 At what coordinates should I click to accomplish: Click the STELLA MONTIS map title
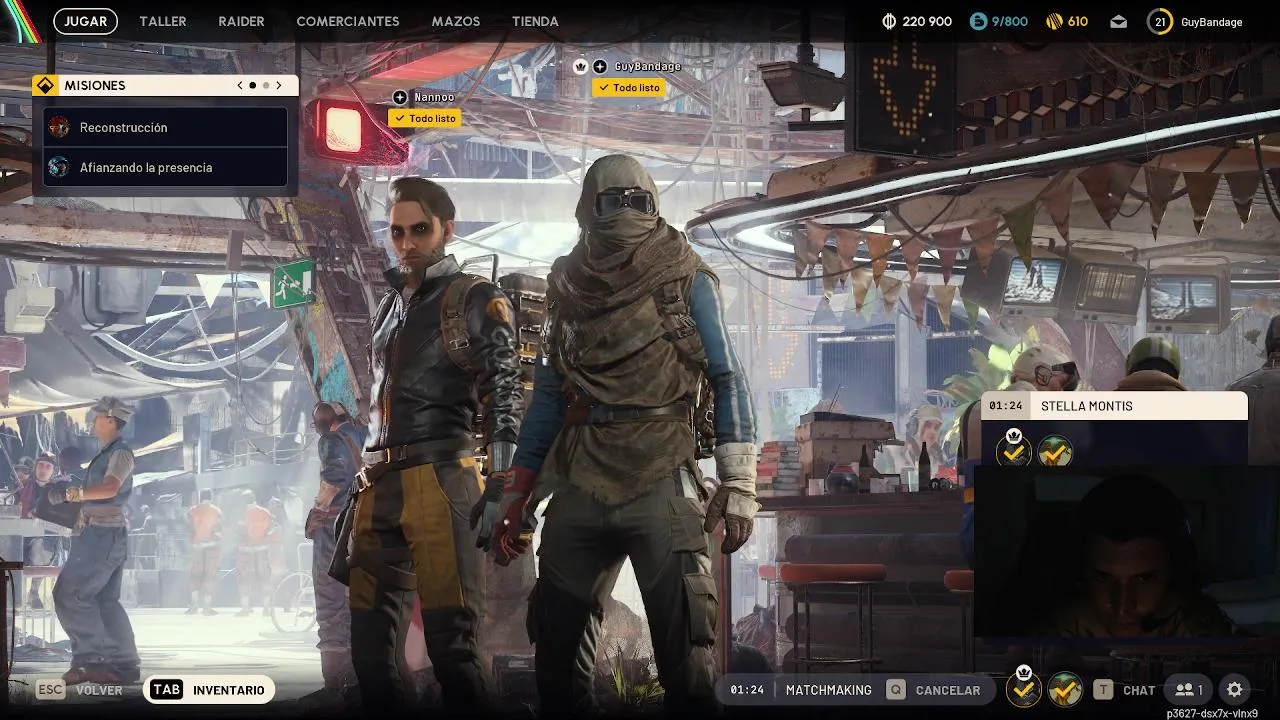pyautogui.click(x=1087, y=406)
